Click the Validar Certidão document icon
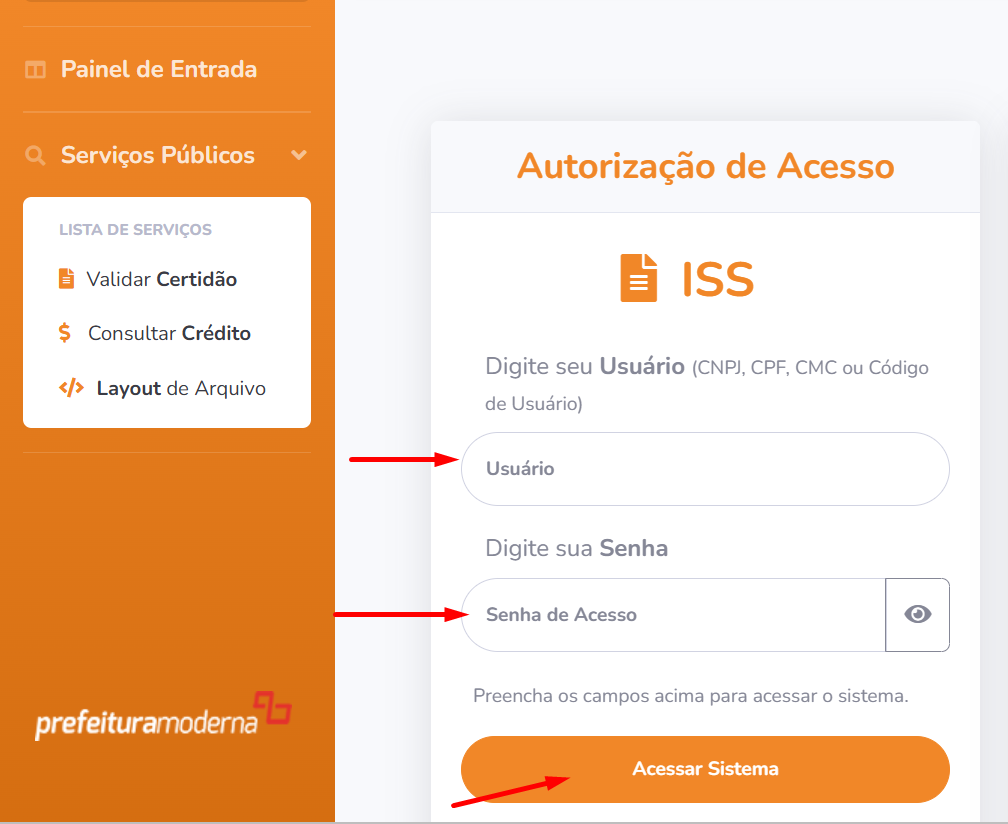 click(66, 279)
